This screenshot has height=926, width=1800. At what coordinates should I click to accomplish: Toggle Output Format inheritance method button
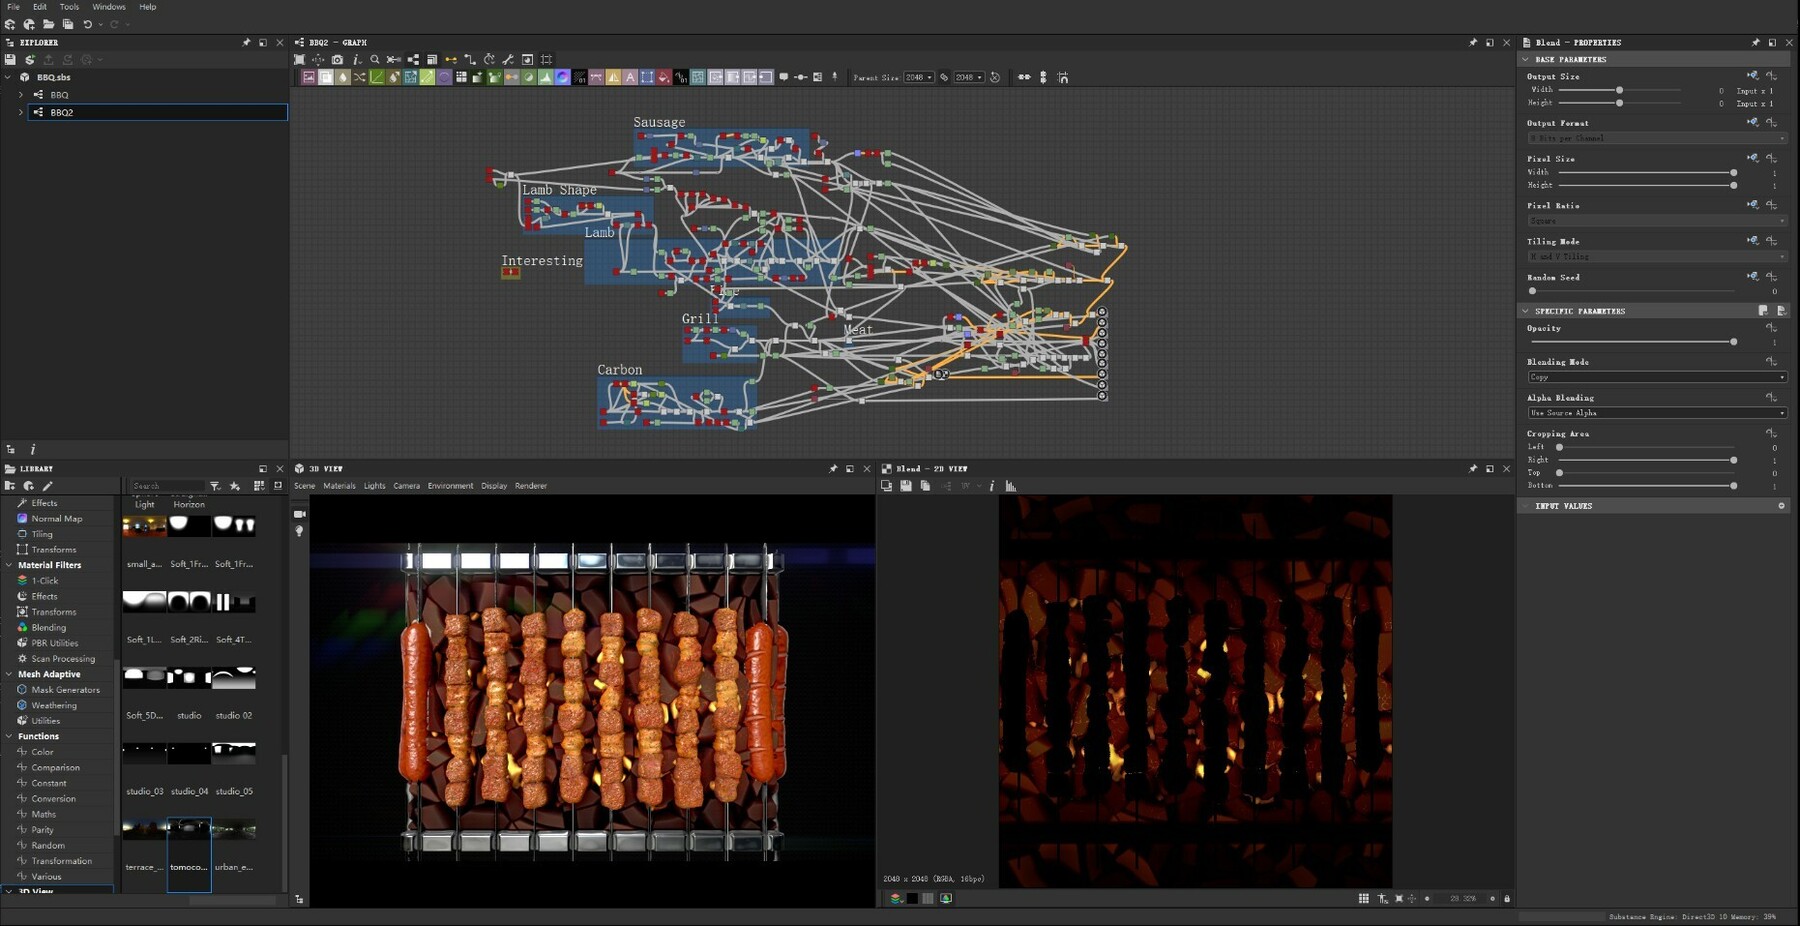pyautogui.click(x=1753, y=122)
